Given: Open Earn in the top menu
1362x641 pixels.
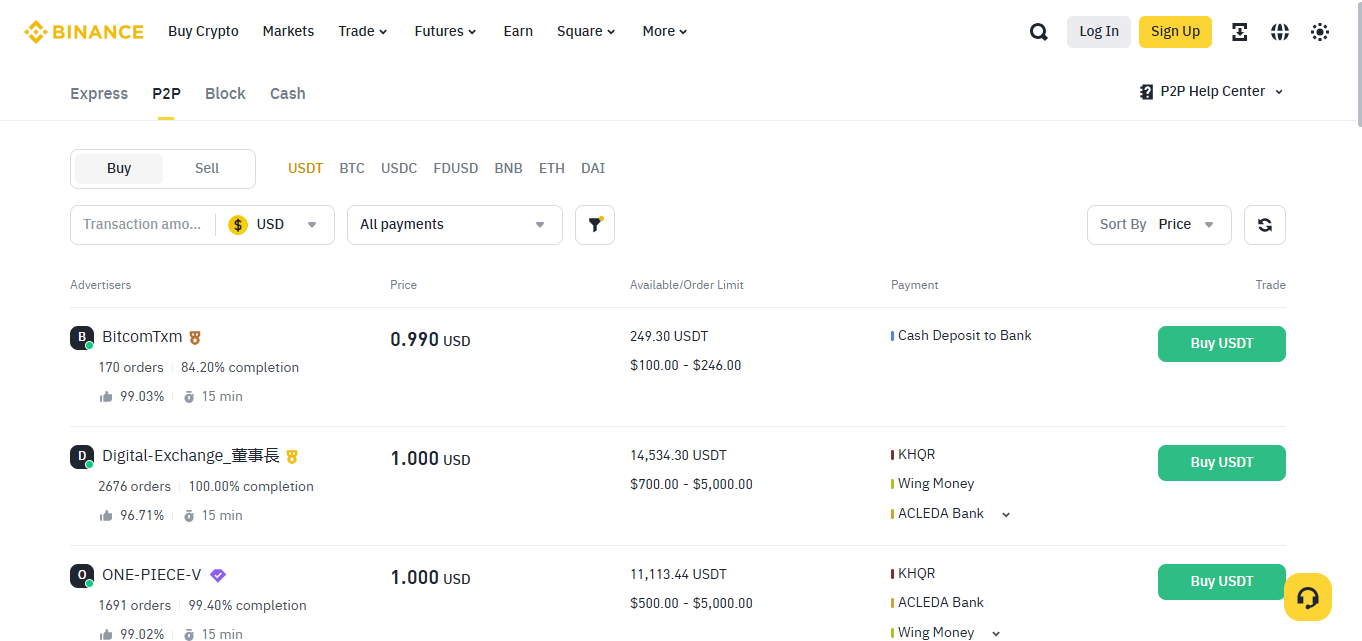Looking at the screenshot, I should pos(518,32).
